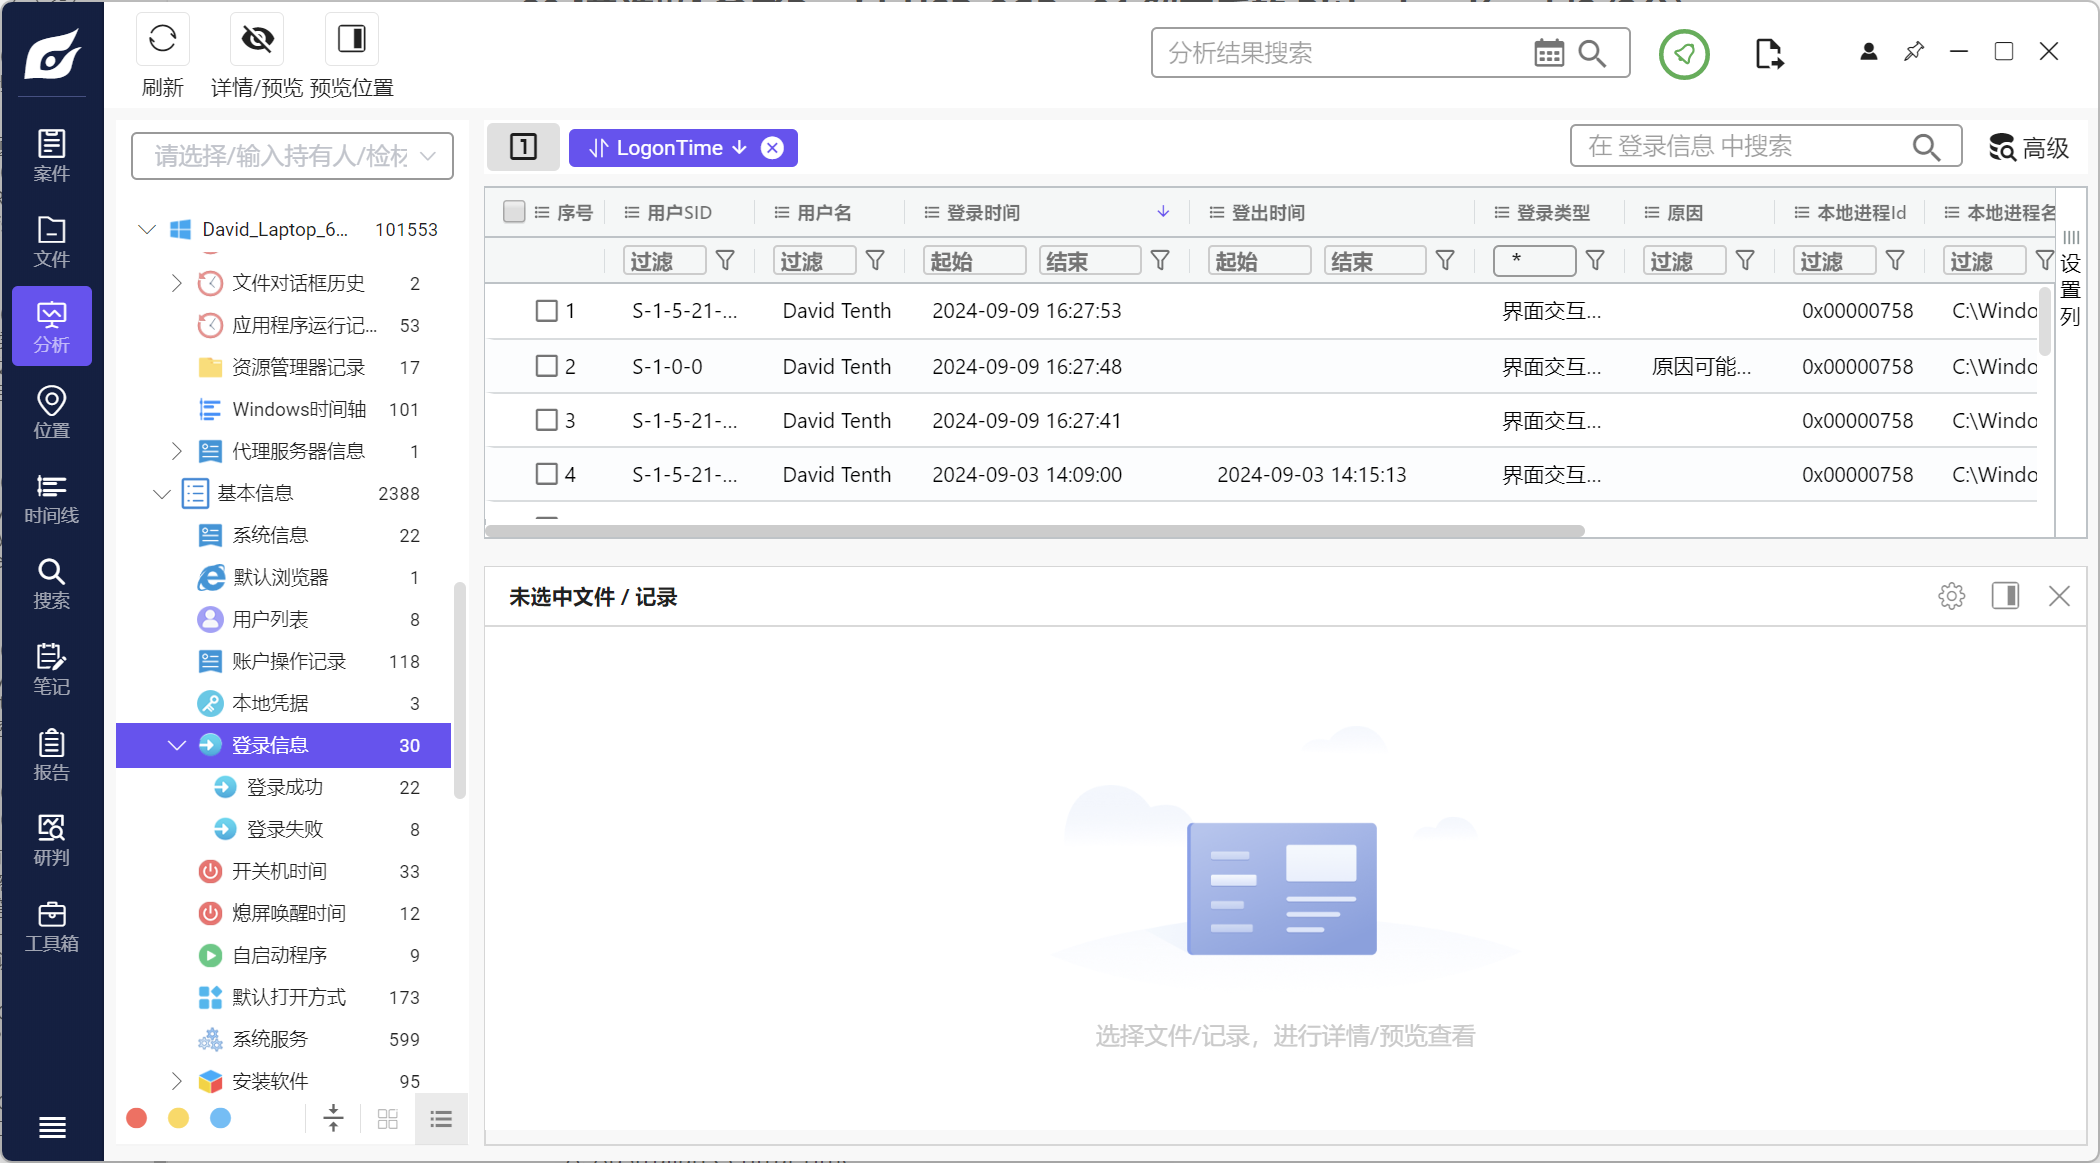Click the sort count button showing 1
Viewport: 2100px width, 1163px height.
(x=524, y=147)
